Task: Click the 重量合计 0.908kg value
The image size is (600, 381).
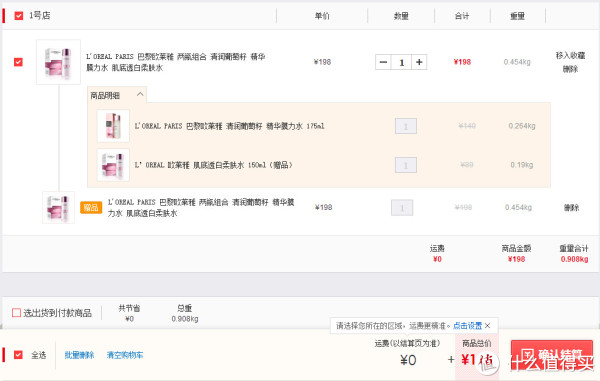Action: tap(574, 259)
